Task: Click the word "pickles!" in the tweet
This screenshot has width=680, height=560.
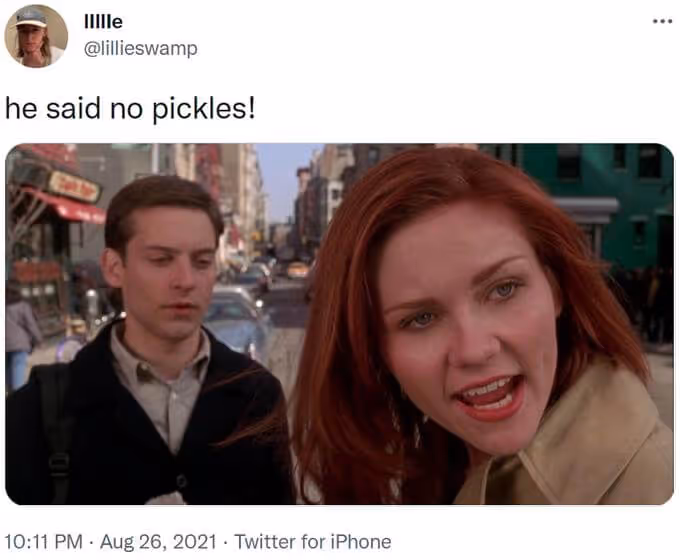Action: [204, 109]
